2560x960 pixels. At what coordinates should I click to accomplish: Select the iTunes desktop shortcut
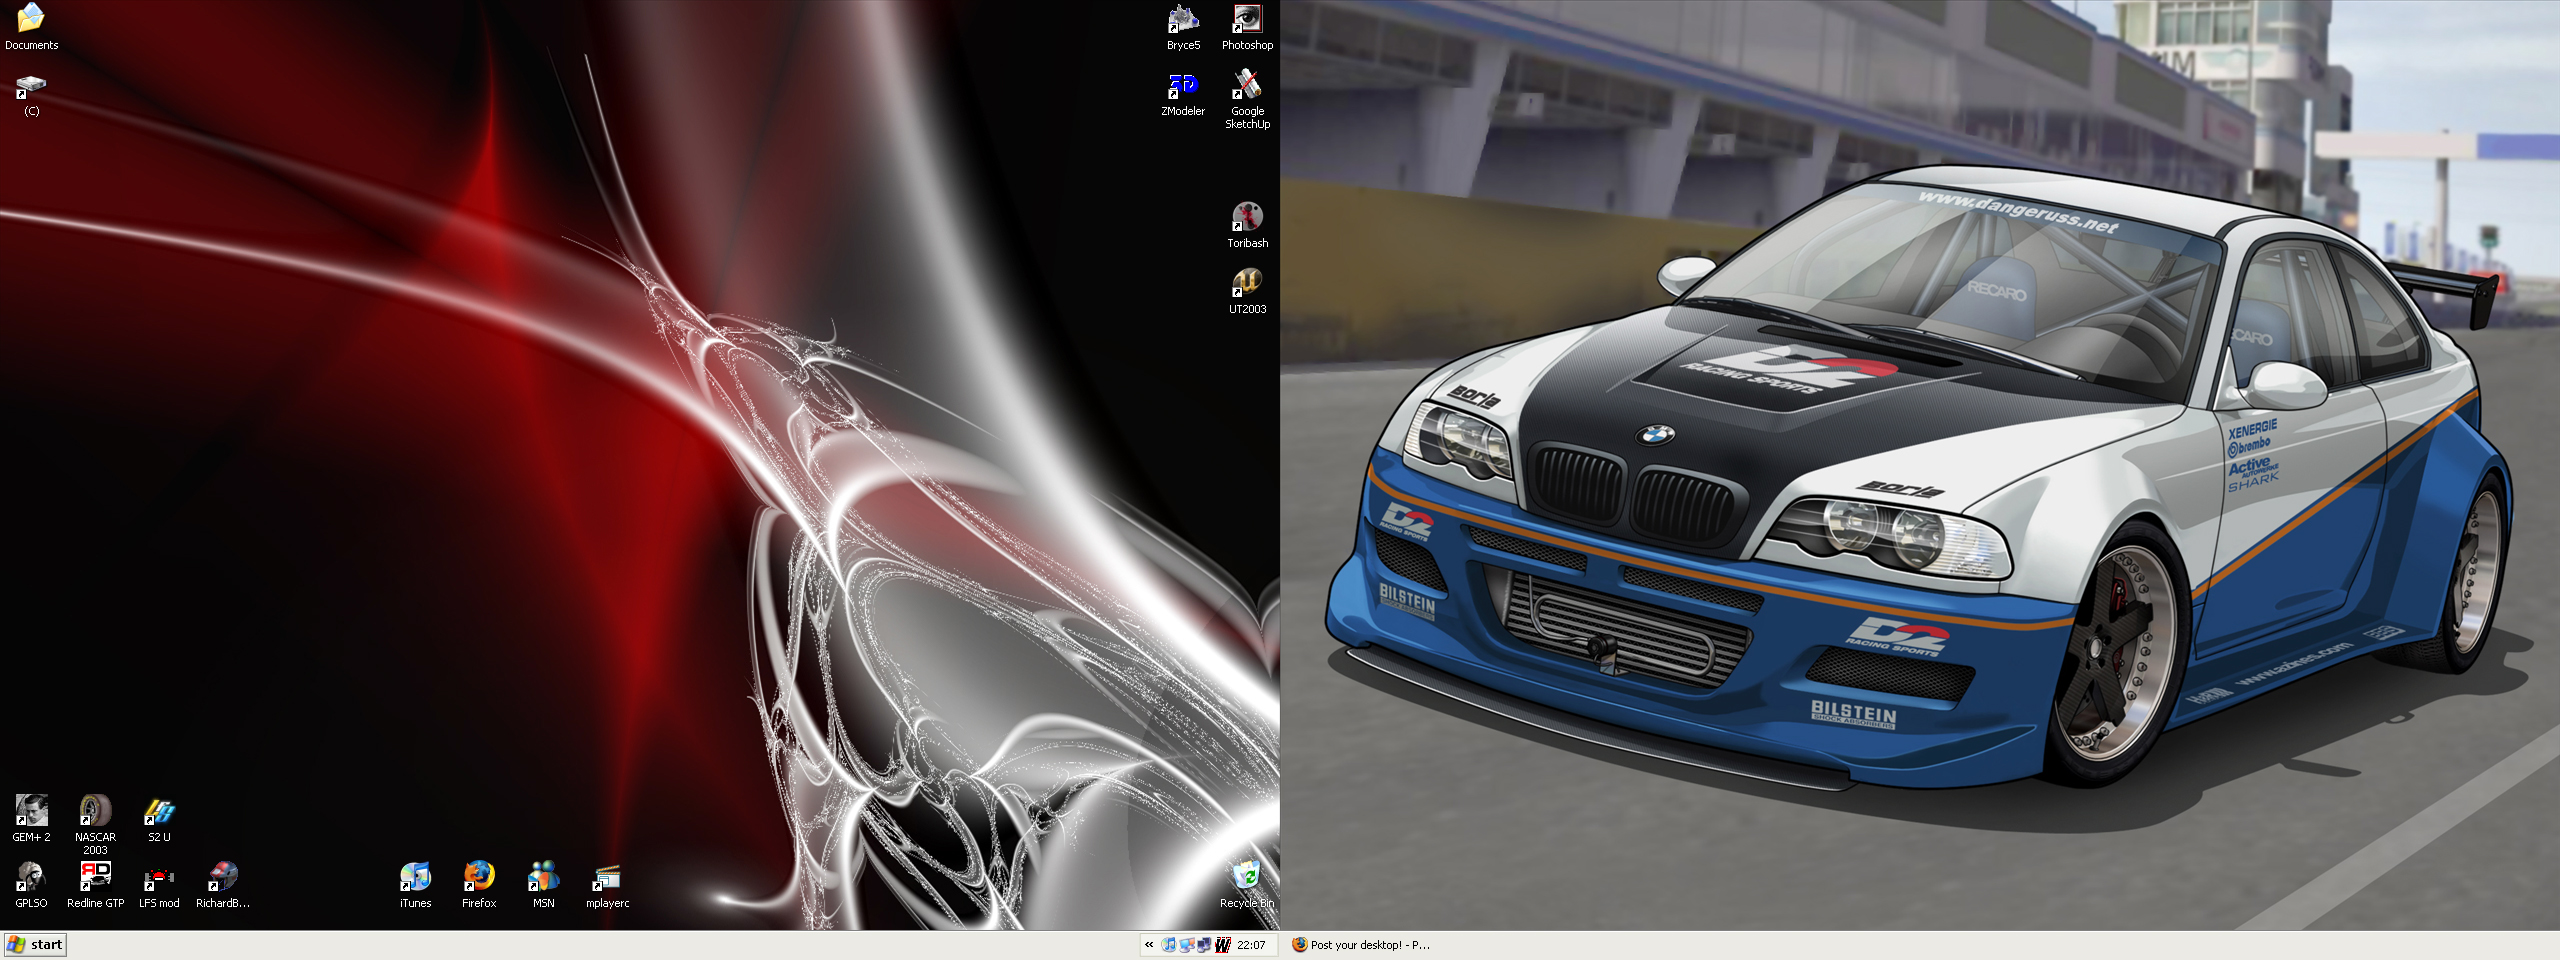coord(415,885)
